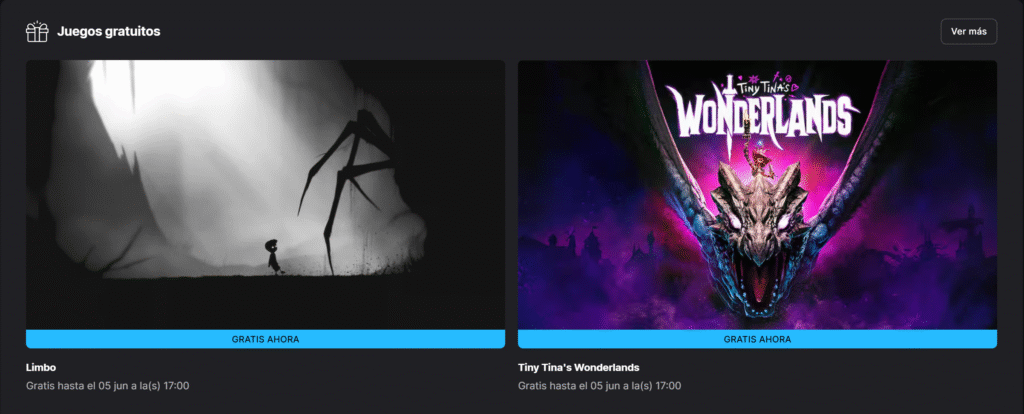Click the Ver más button

point(968,31)
